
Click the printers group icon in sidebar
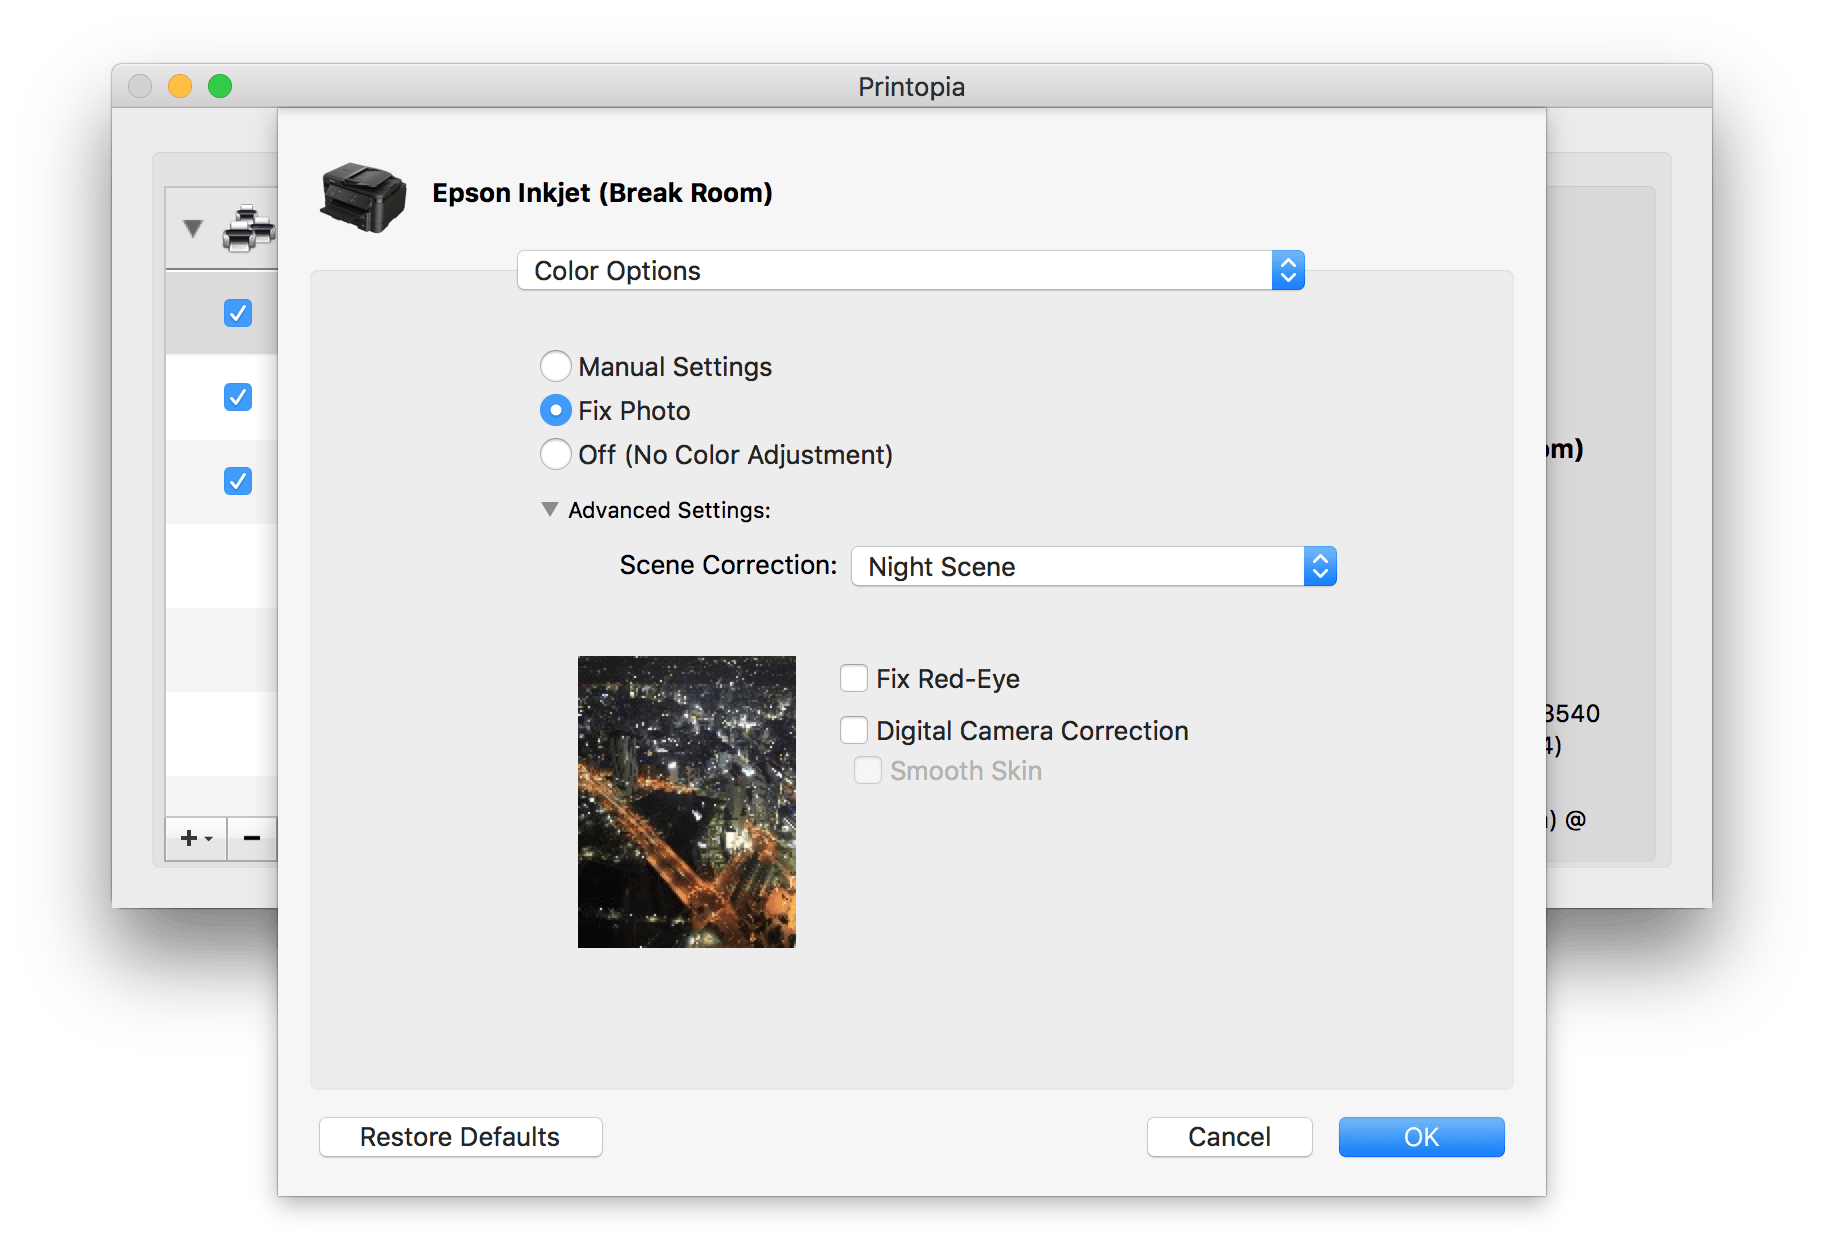point(249,229)
